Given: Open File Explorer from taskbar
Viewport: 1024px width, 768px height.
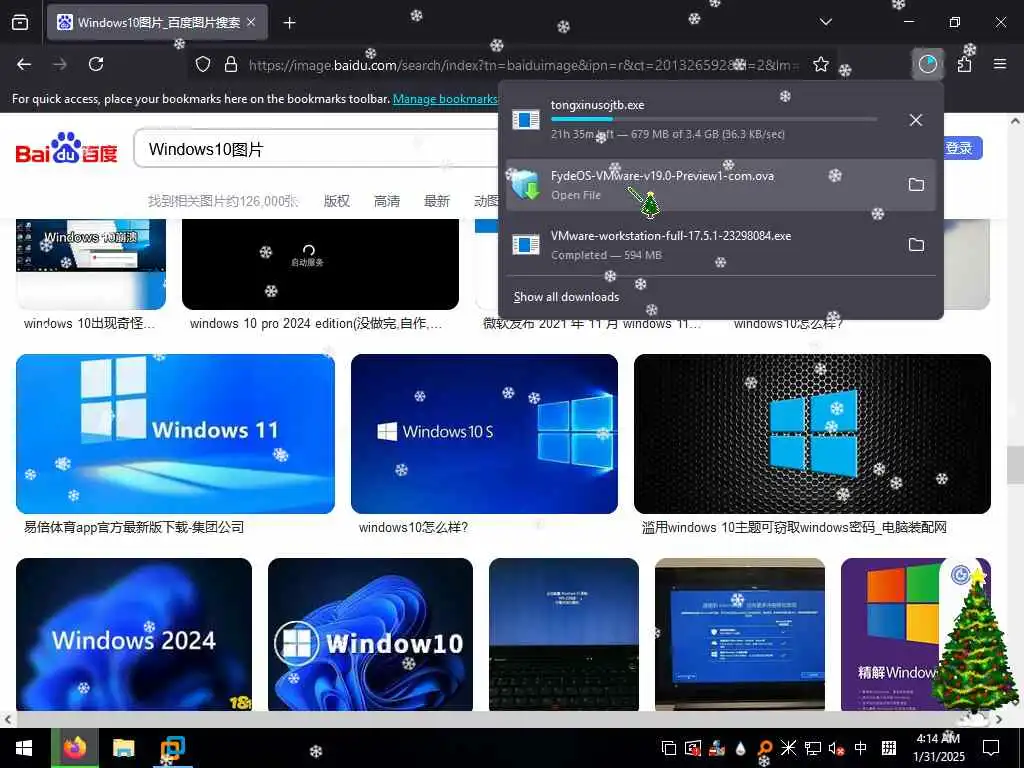Looking at the screenshot, I should tap(123, 748).
